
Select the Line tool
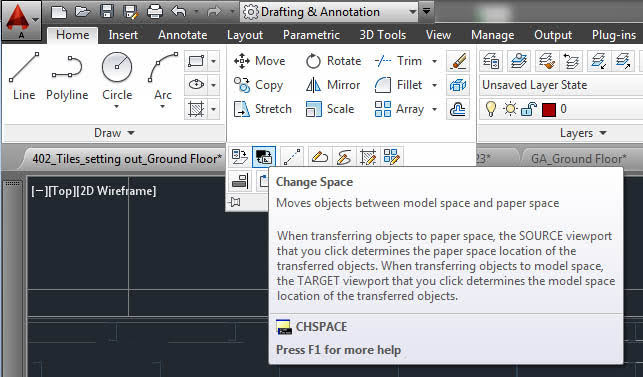[24, 76]
